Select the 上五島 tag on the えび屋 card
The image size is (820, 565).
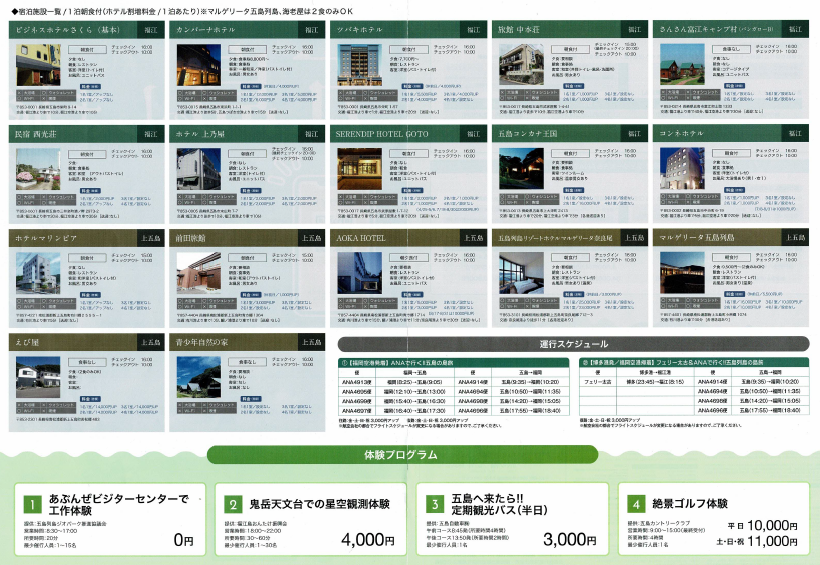(151, 342)
